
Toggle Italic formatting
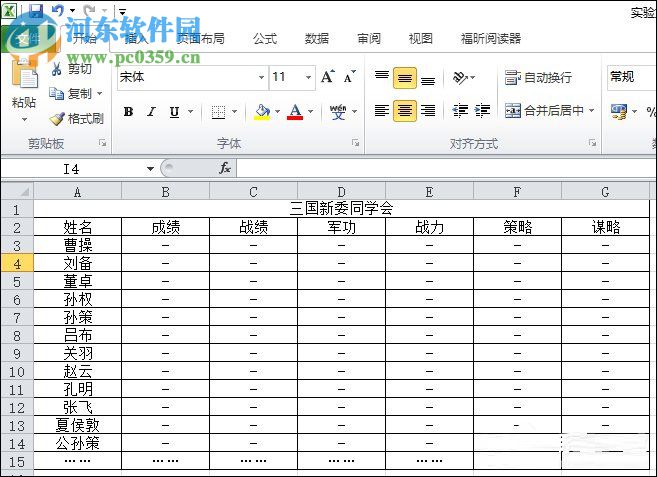click(x=151, y=112)
